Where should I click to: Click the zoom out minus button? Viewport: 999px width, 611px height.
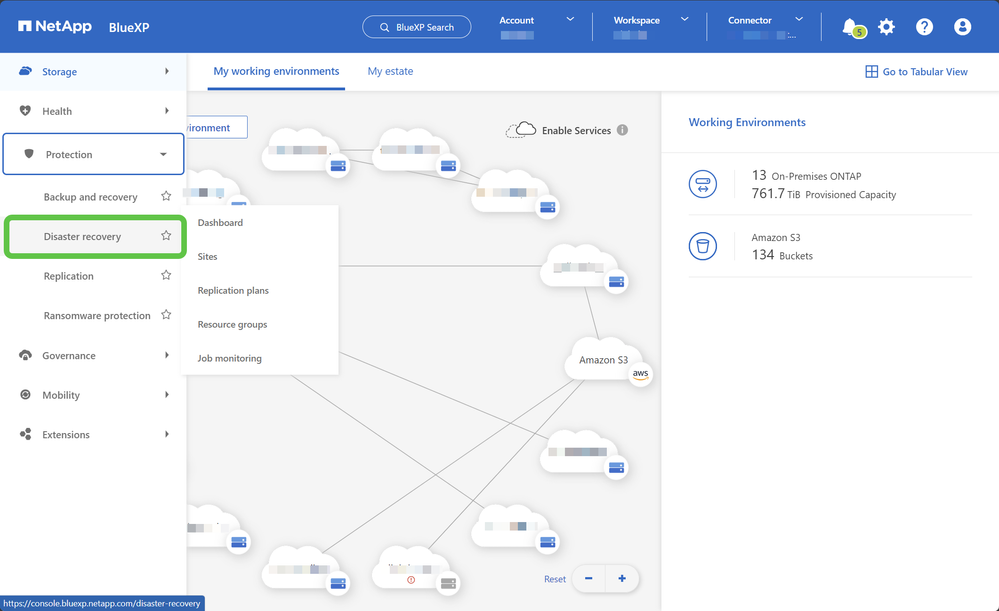click(x=589, y=579)
